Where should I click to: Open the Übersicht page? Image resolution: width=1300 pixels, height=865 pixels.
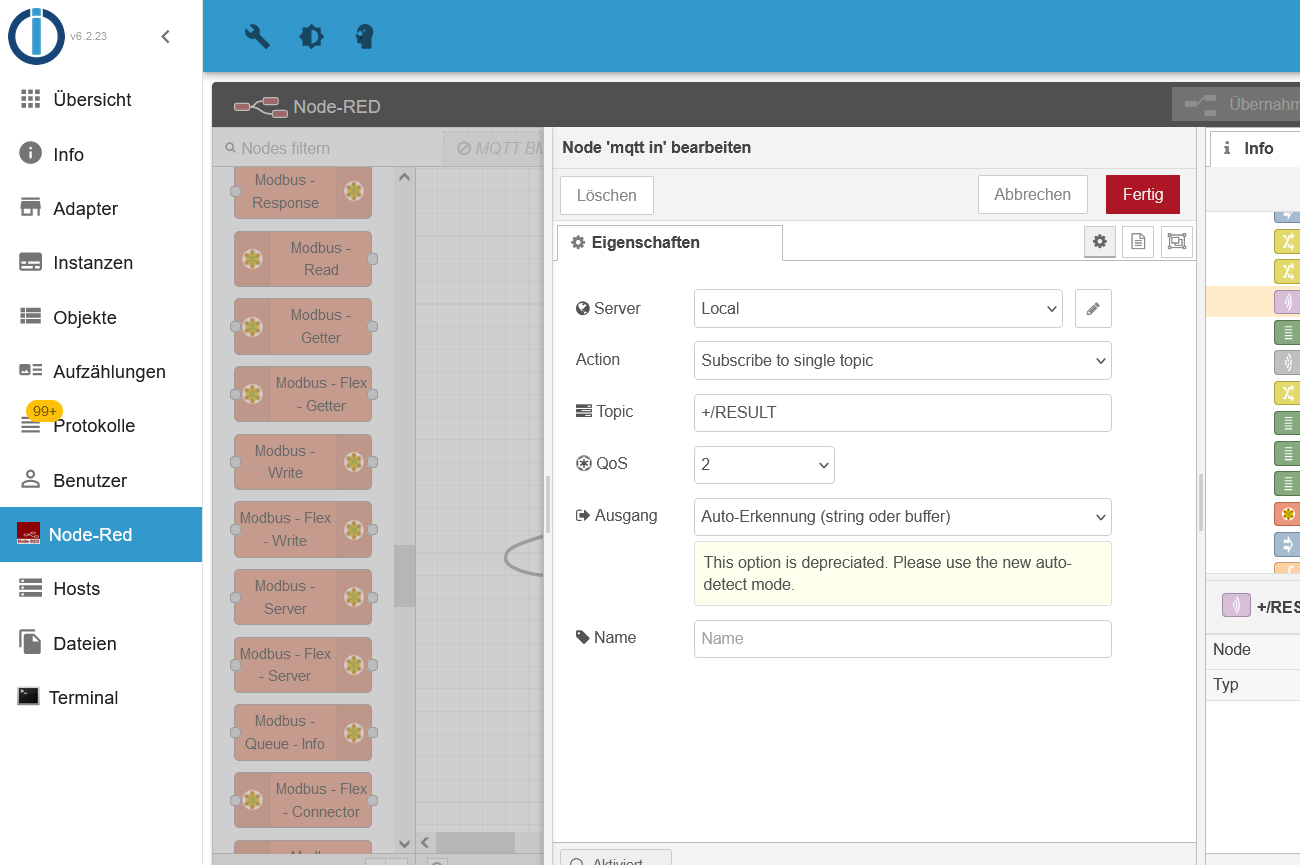[101, 100]
